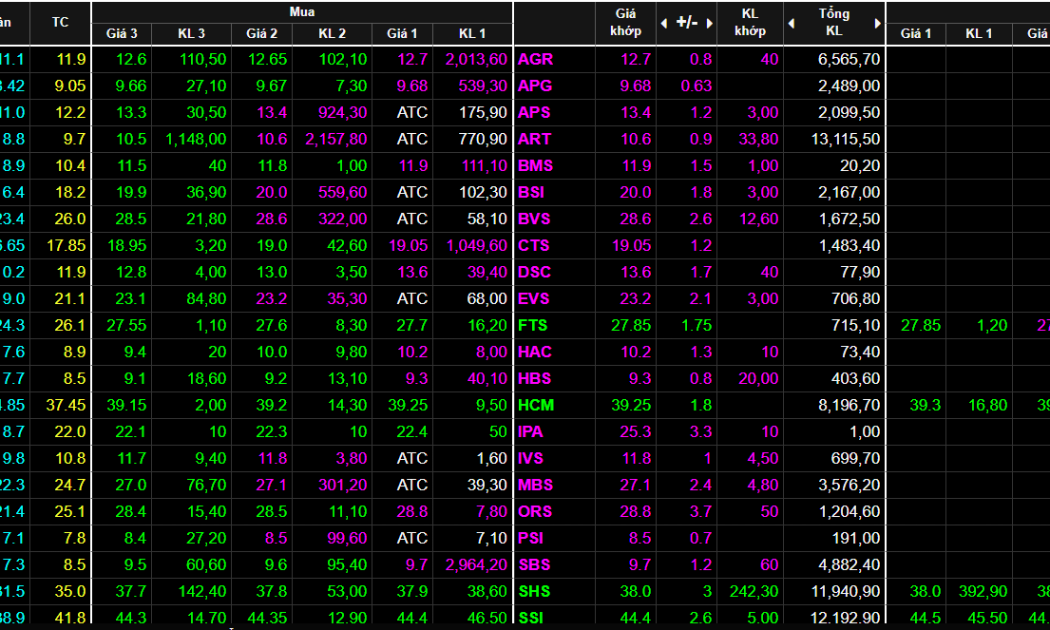
Task: Select ORS change value 3.7
Action: (x=701, y=511)
